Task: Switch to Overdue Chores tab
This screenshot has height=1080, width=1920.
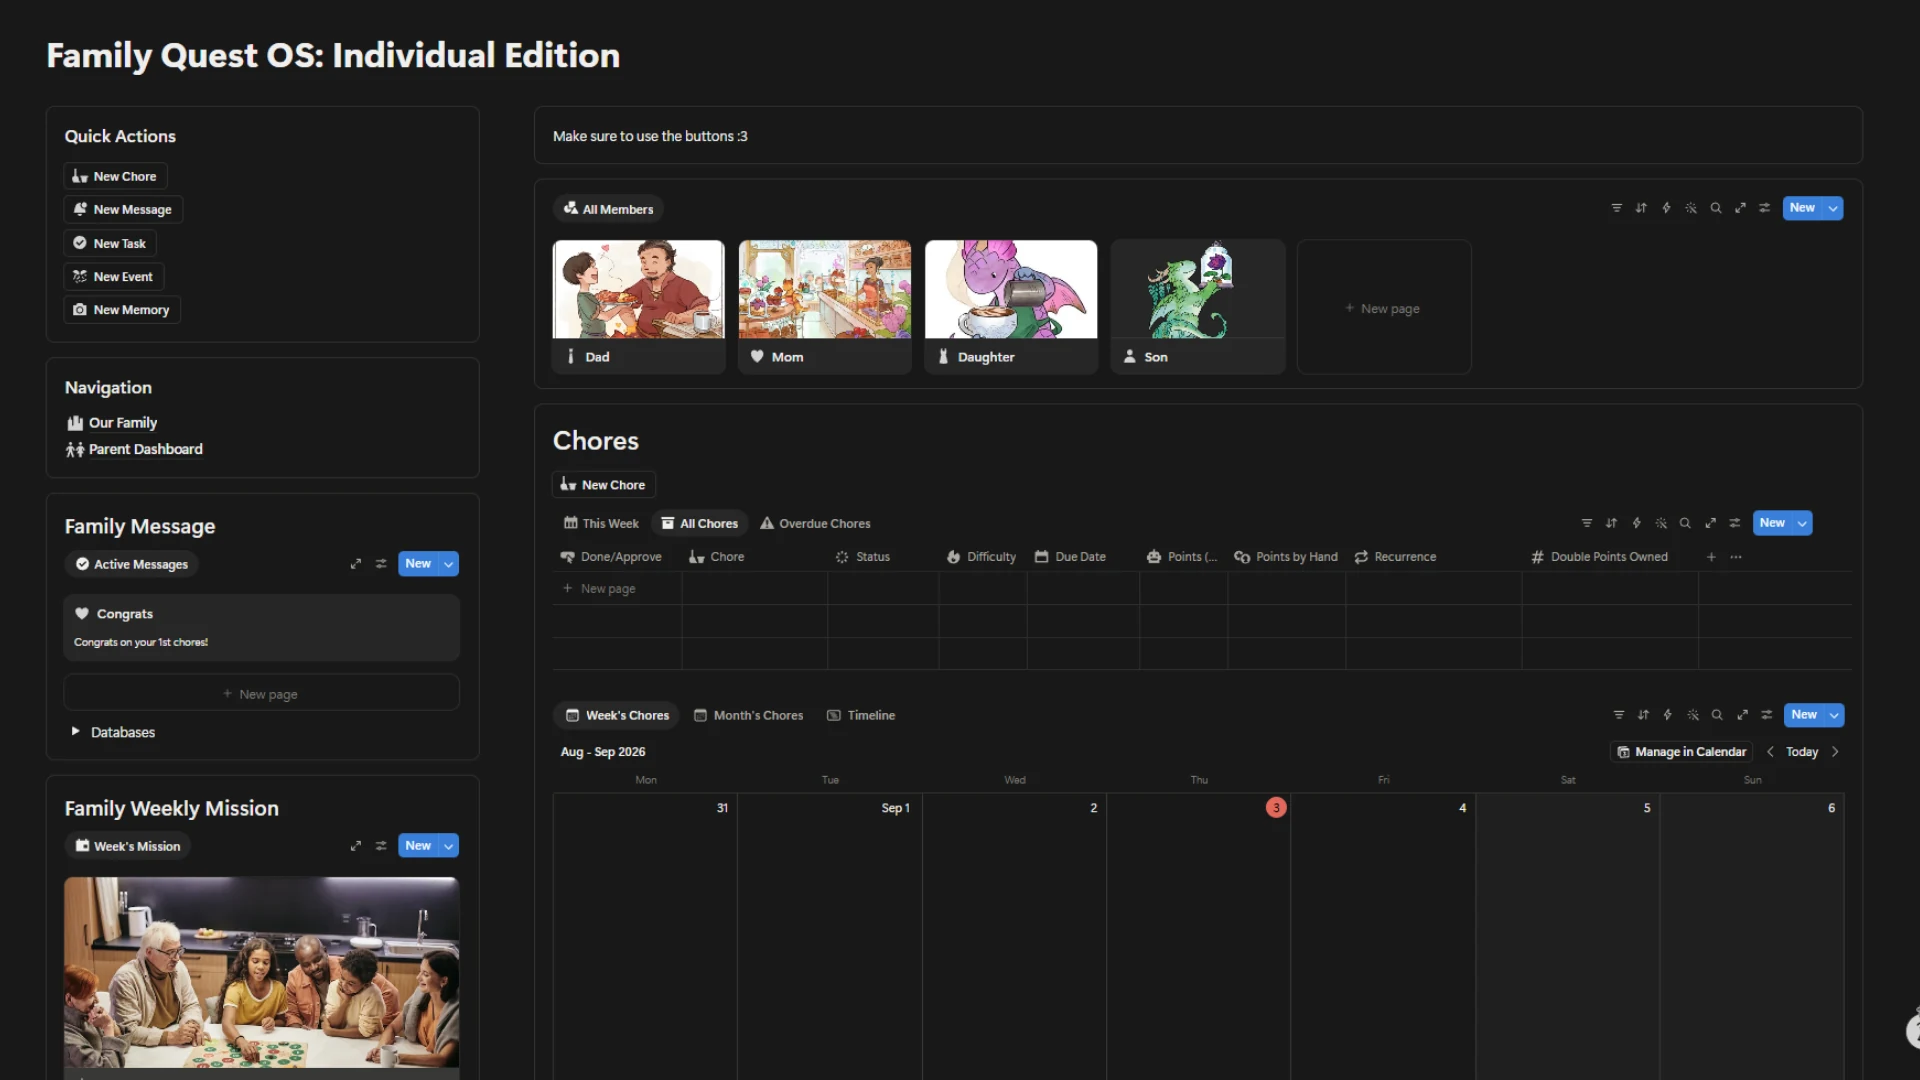Action: tap(815, 523)
